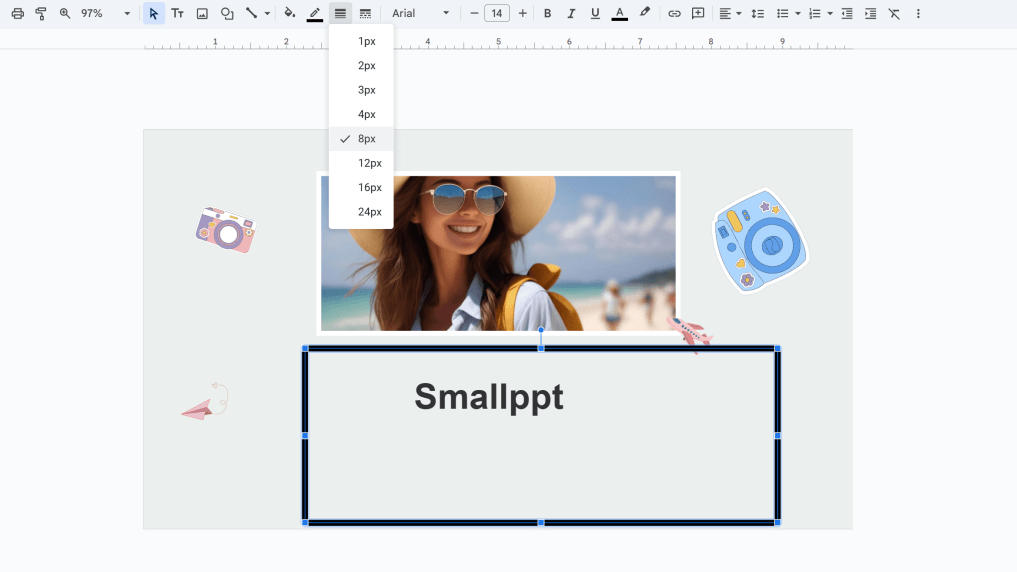Image resolution: width=1017 pixels, height=572 pixels.
Task: Click the Insert link icon
Action: pyautogui.click(x=675, y=13)
